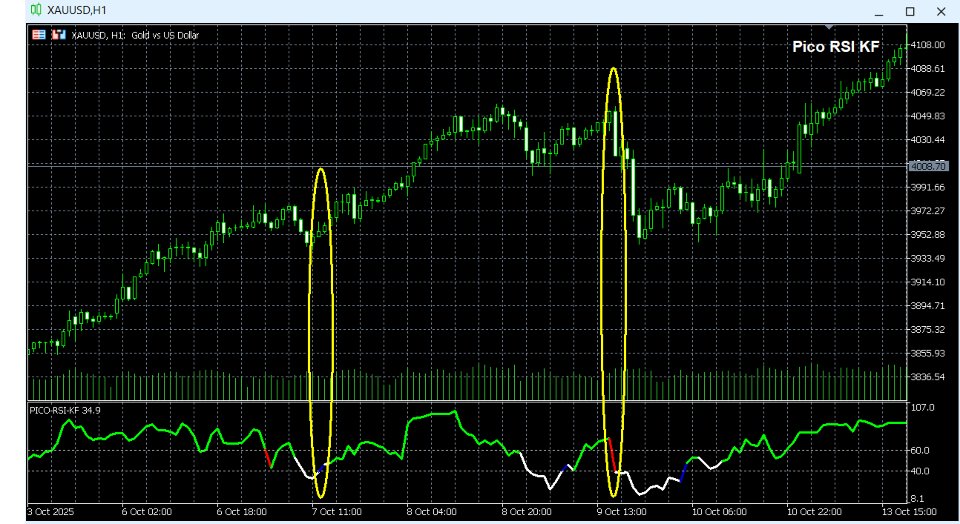Click price scale value 3914.10
This screenshot has width=960, height=524.
928,282
